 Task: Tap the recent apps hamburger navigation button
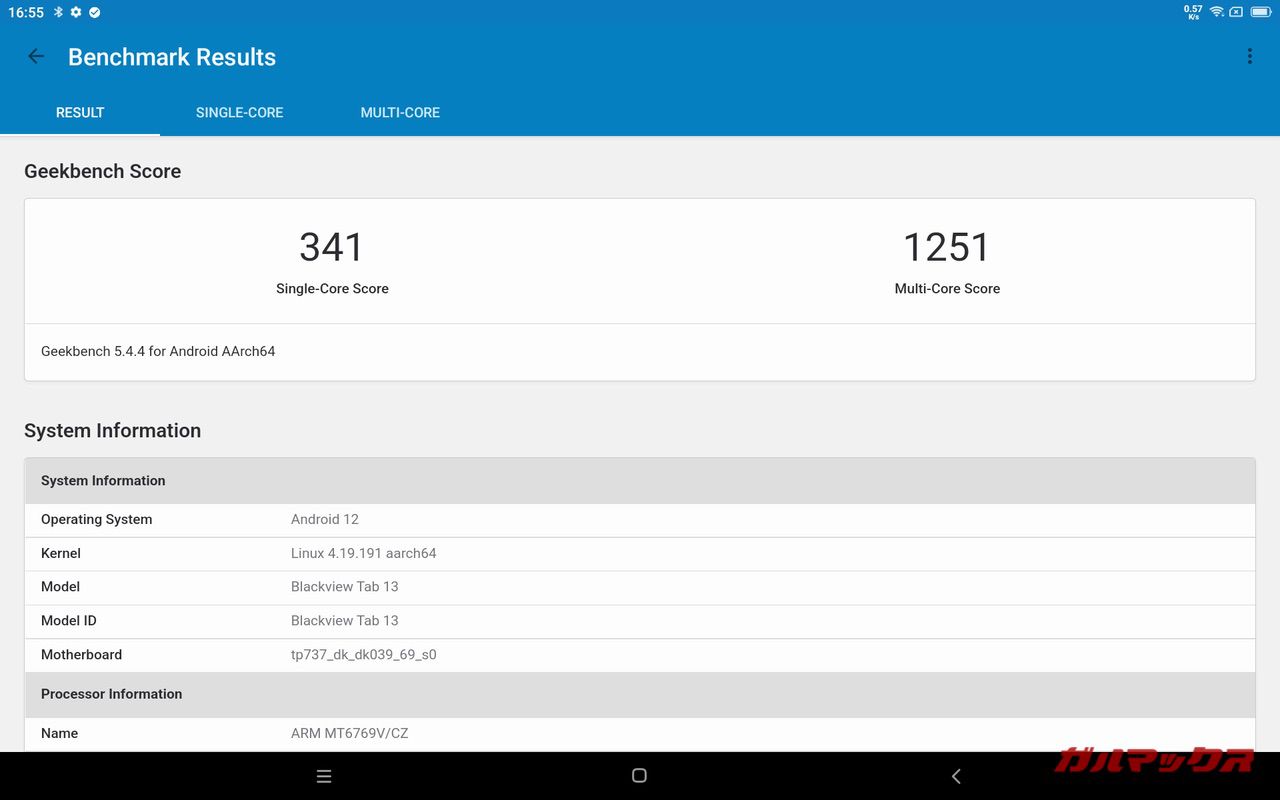pos(323,775)
